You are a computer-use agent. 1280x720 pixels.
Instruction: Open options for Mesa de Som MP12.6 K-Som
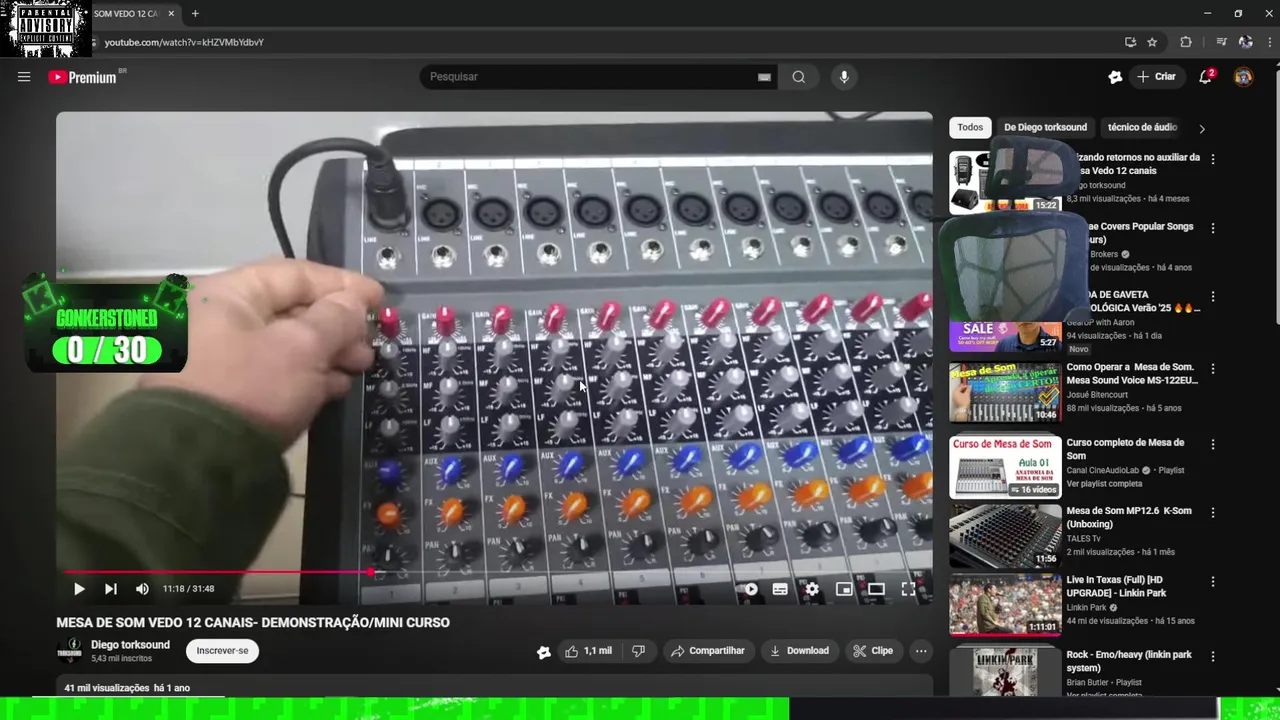(x=1213, y=513)
